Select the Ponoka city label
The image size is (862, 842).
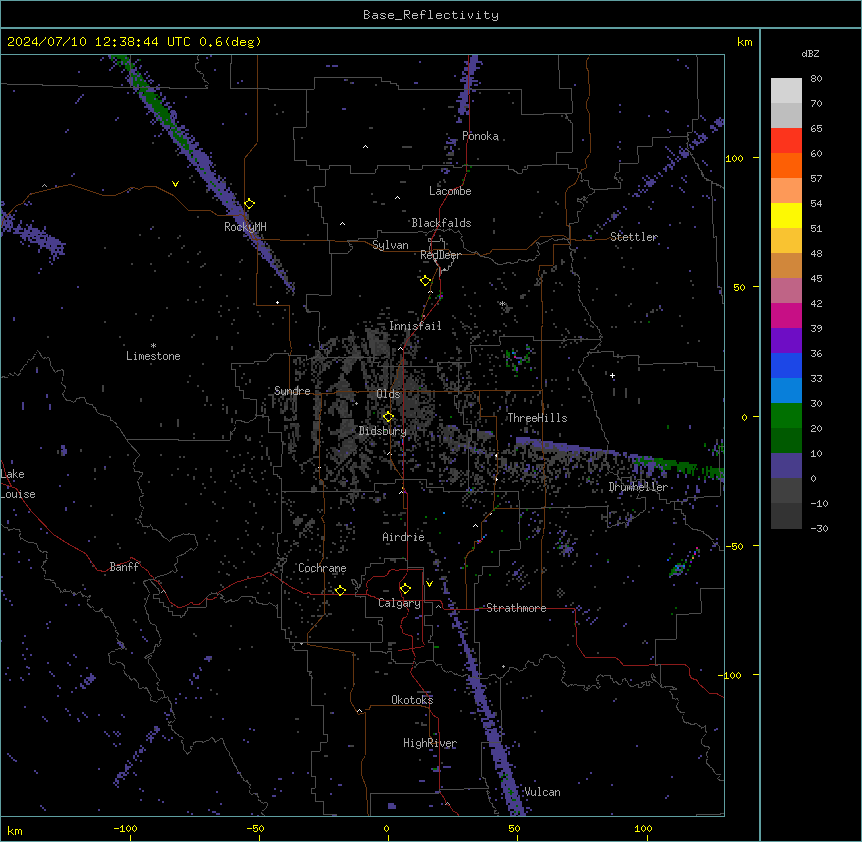click(480, 136)
